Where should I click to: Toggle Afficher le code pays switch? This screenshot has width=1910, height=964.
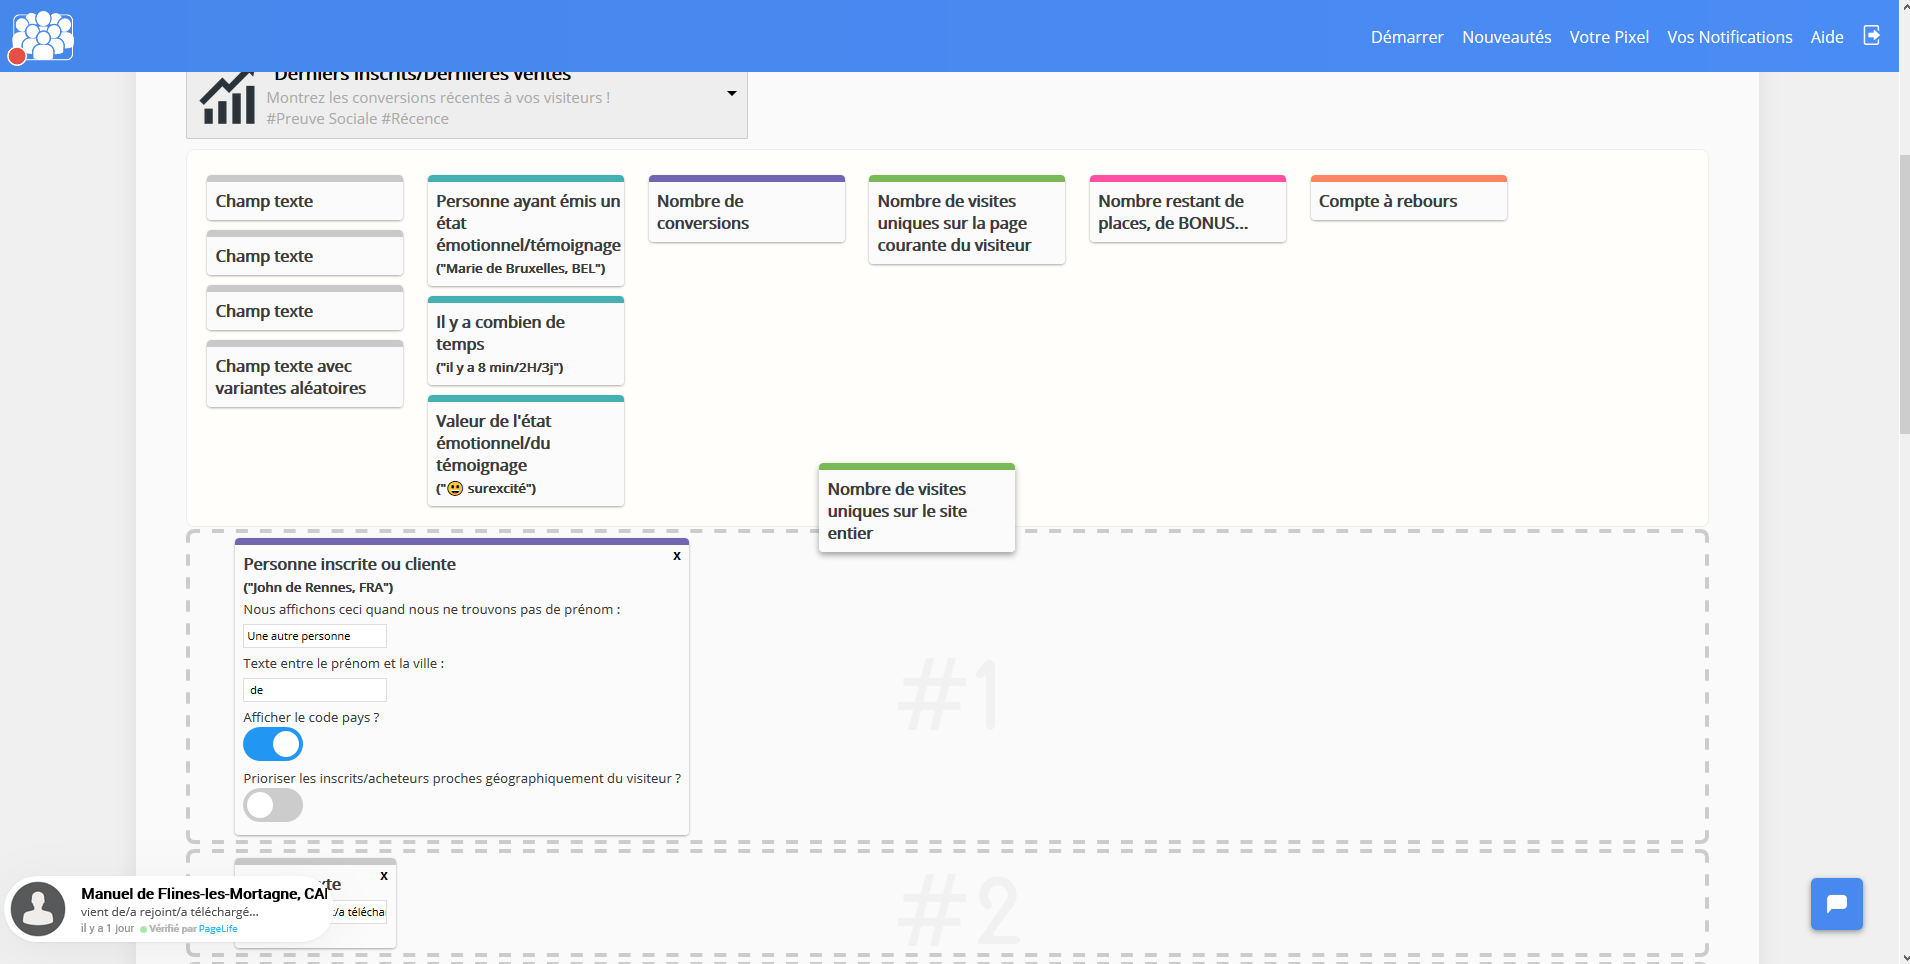(x=273, y=744)
